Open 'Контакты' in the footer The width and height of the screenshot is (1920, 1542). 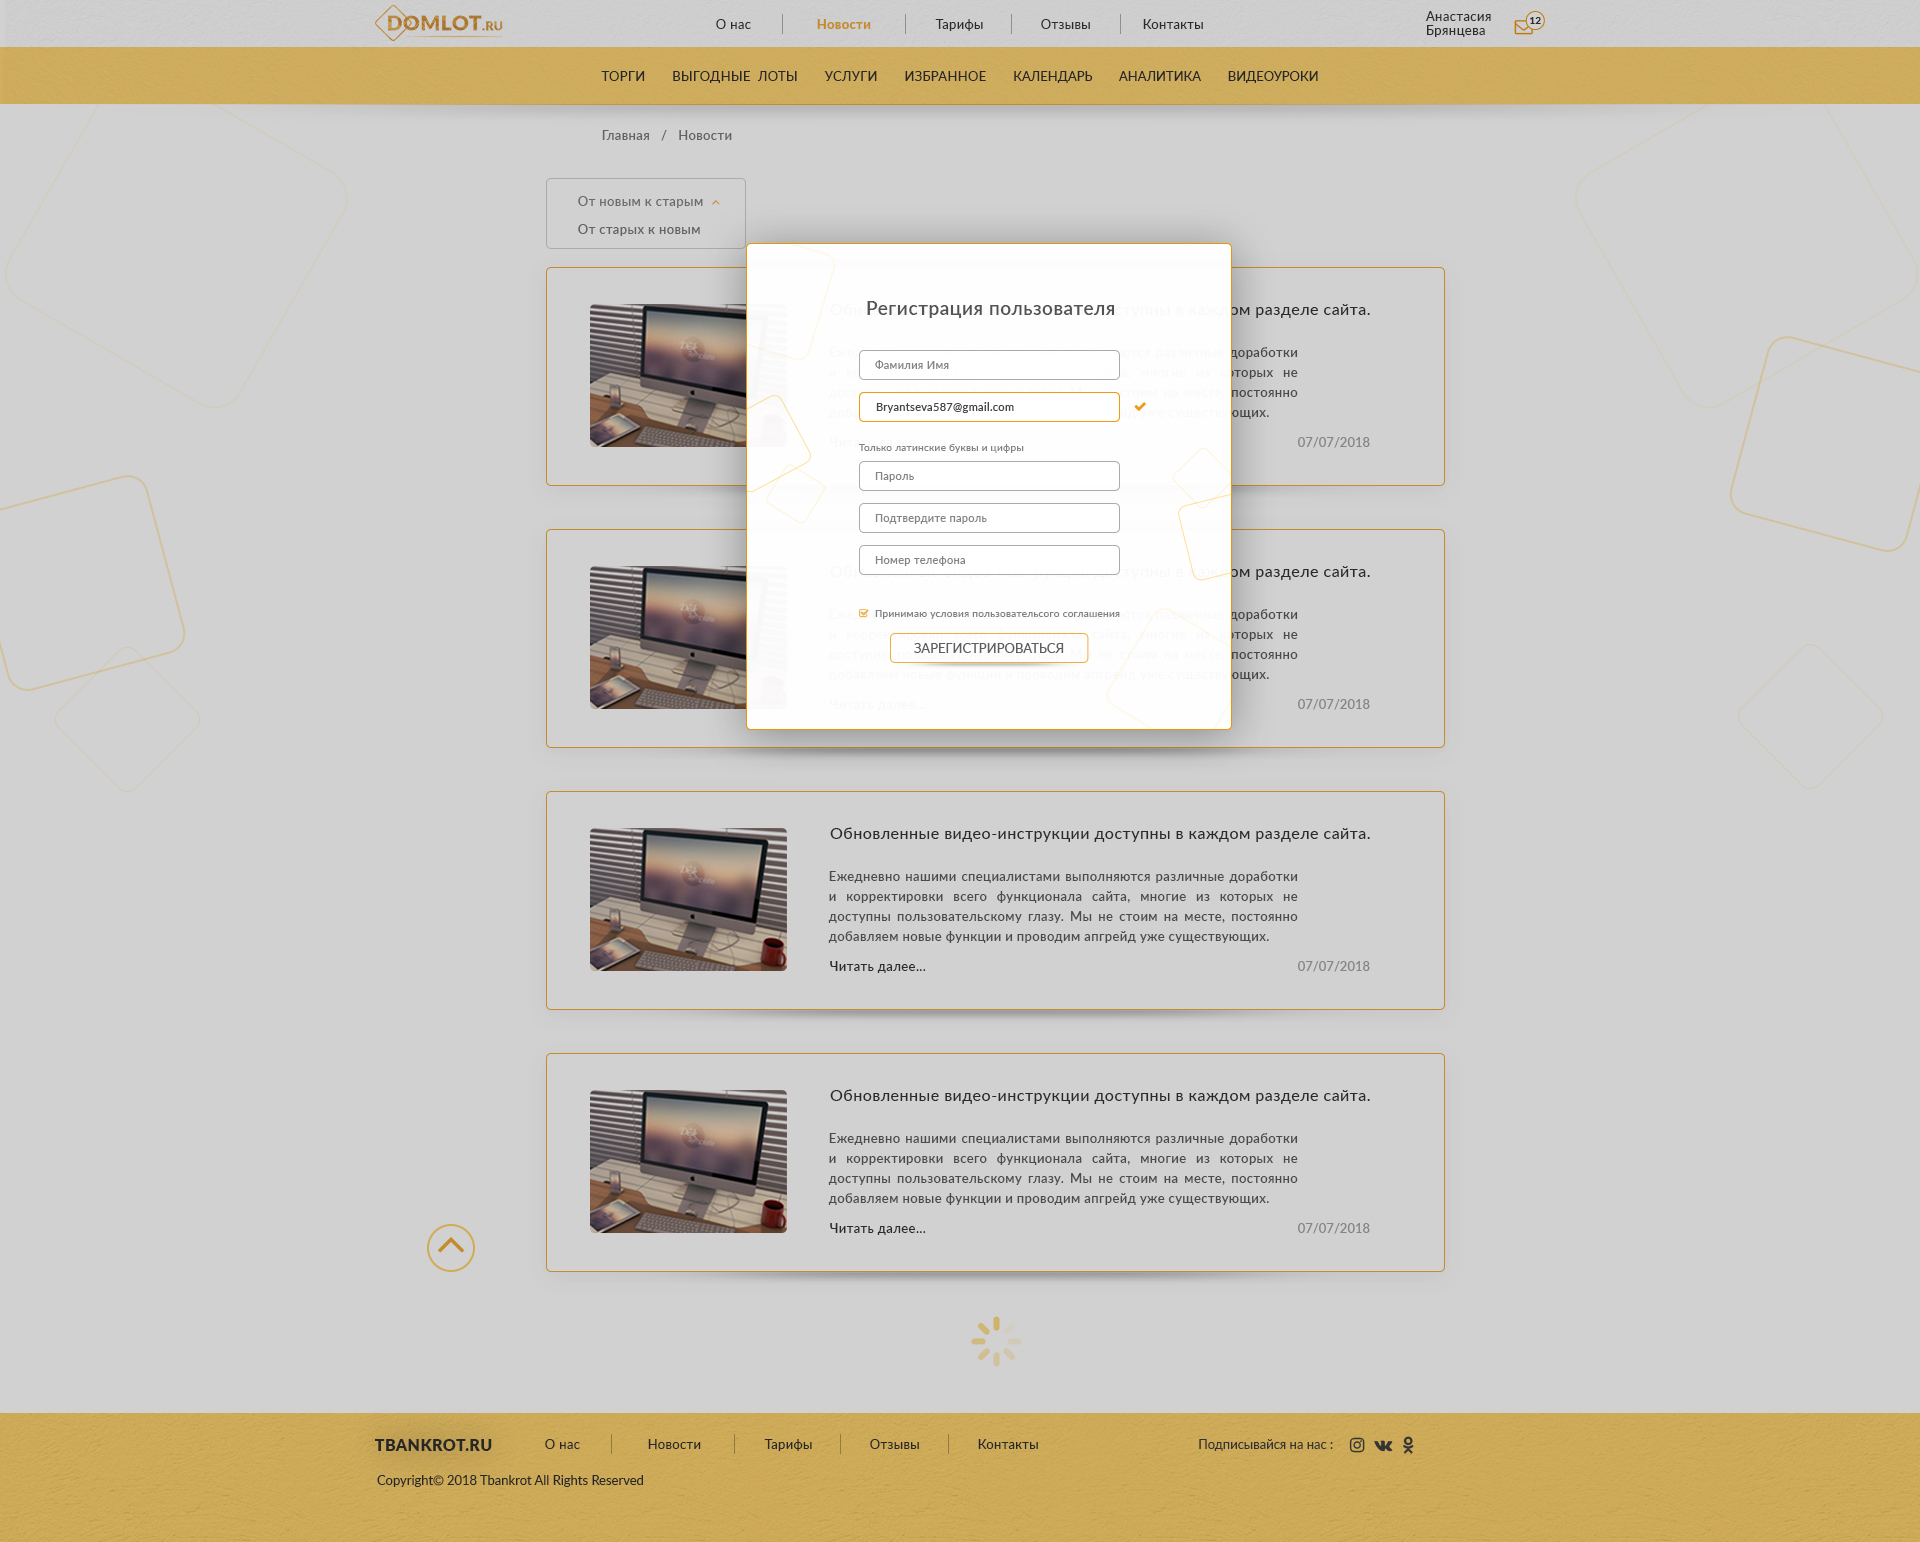1008,1445
